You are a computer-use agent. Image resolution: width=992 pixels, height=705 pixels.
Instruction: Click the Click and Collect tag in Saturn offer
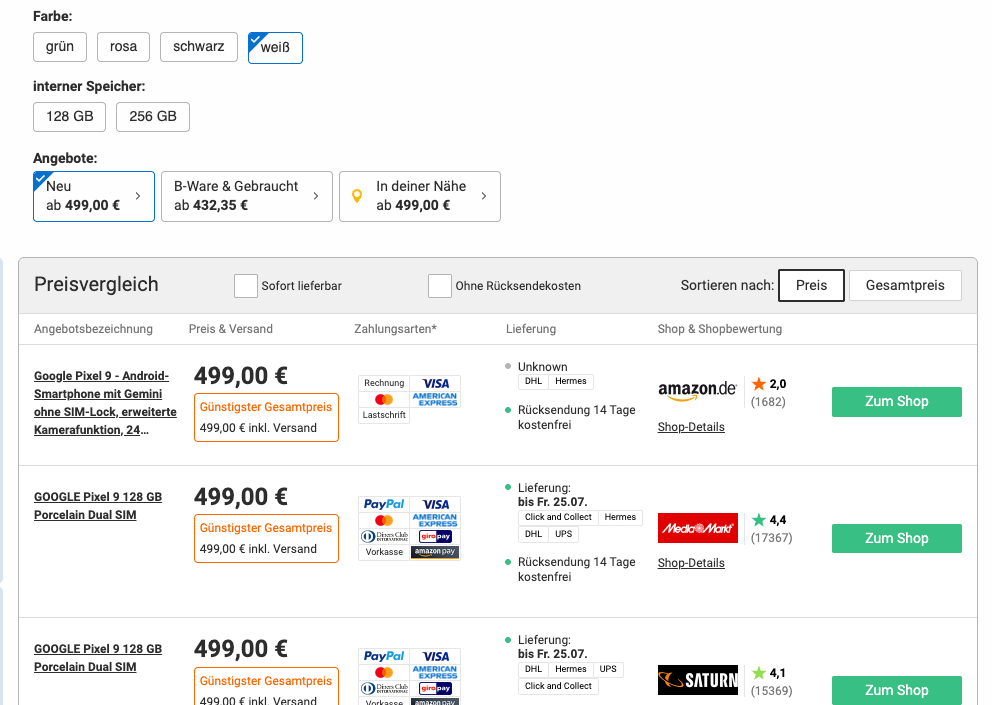coord(558,687)
